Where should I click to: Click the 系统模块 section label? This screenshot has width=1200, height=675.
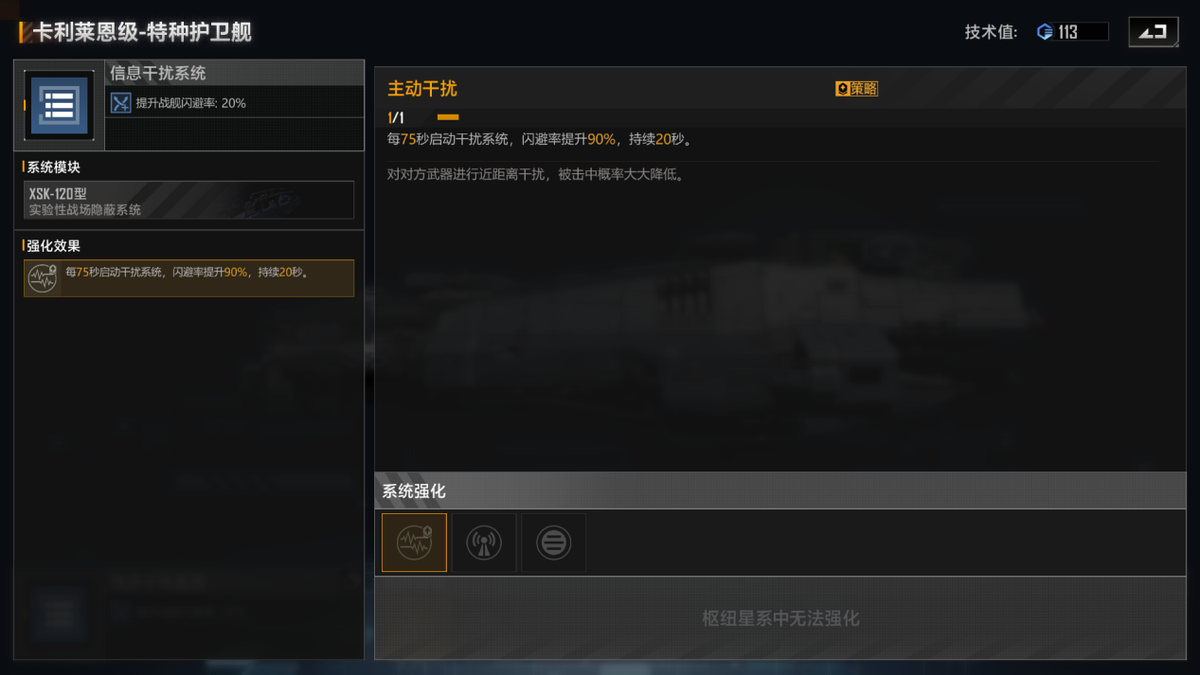pyautogui.click(x=53, y=167)
